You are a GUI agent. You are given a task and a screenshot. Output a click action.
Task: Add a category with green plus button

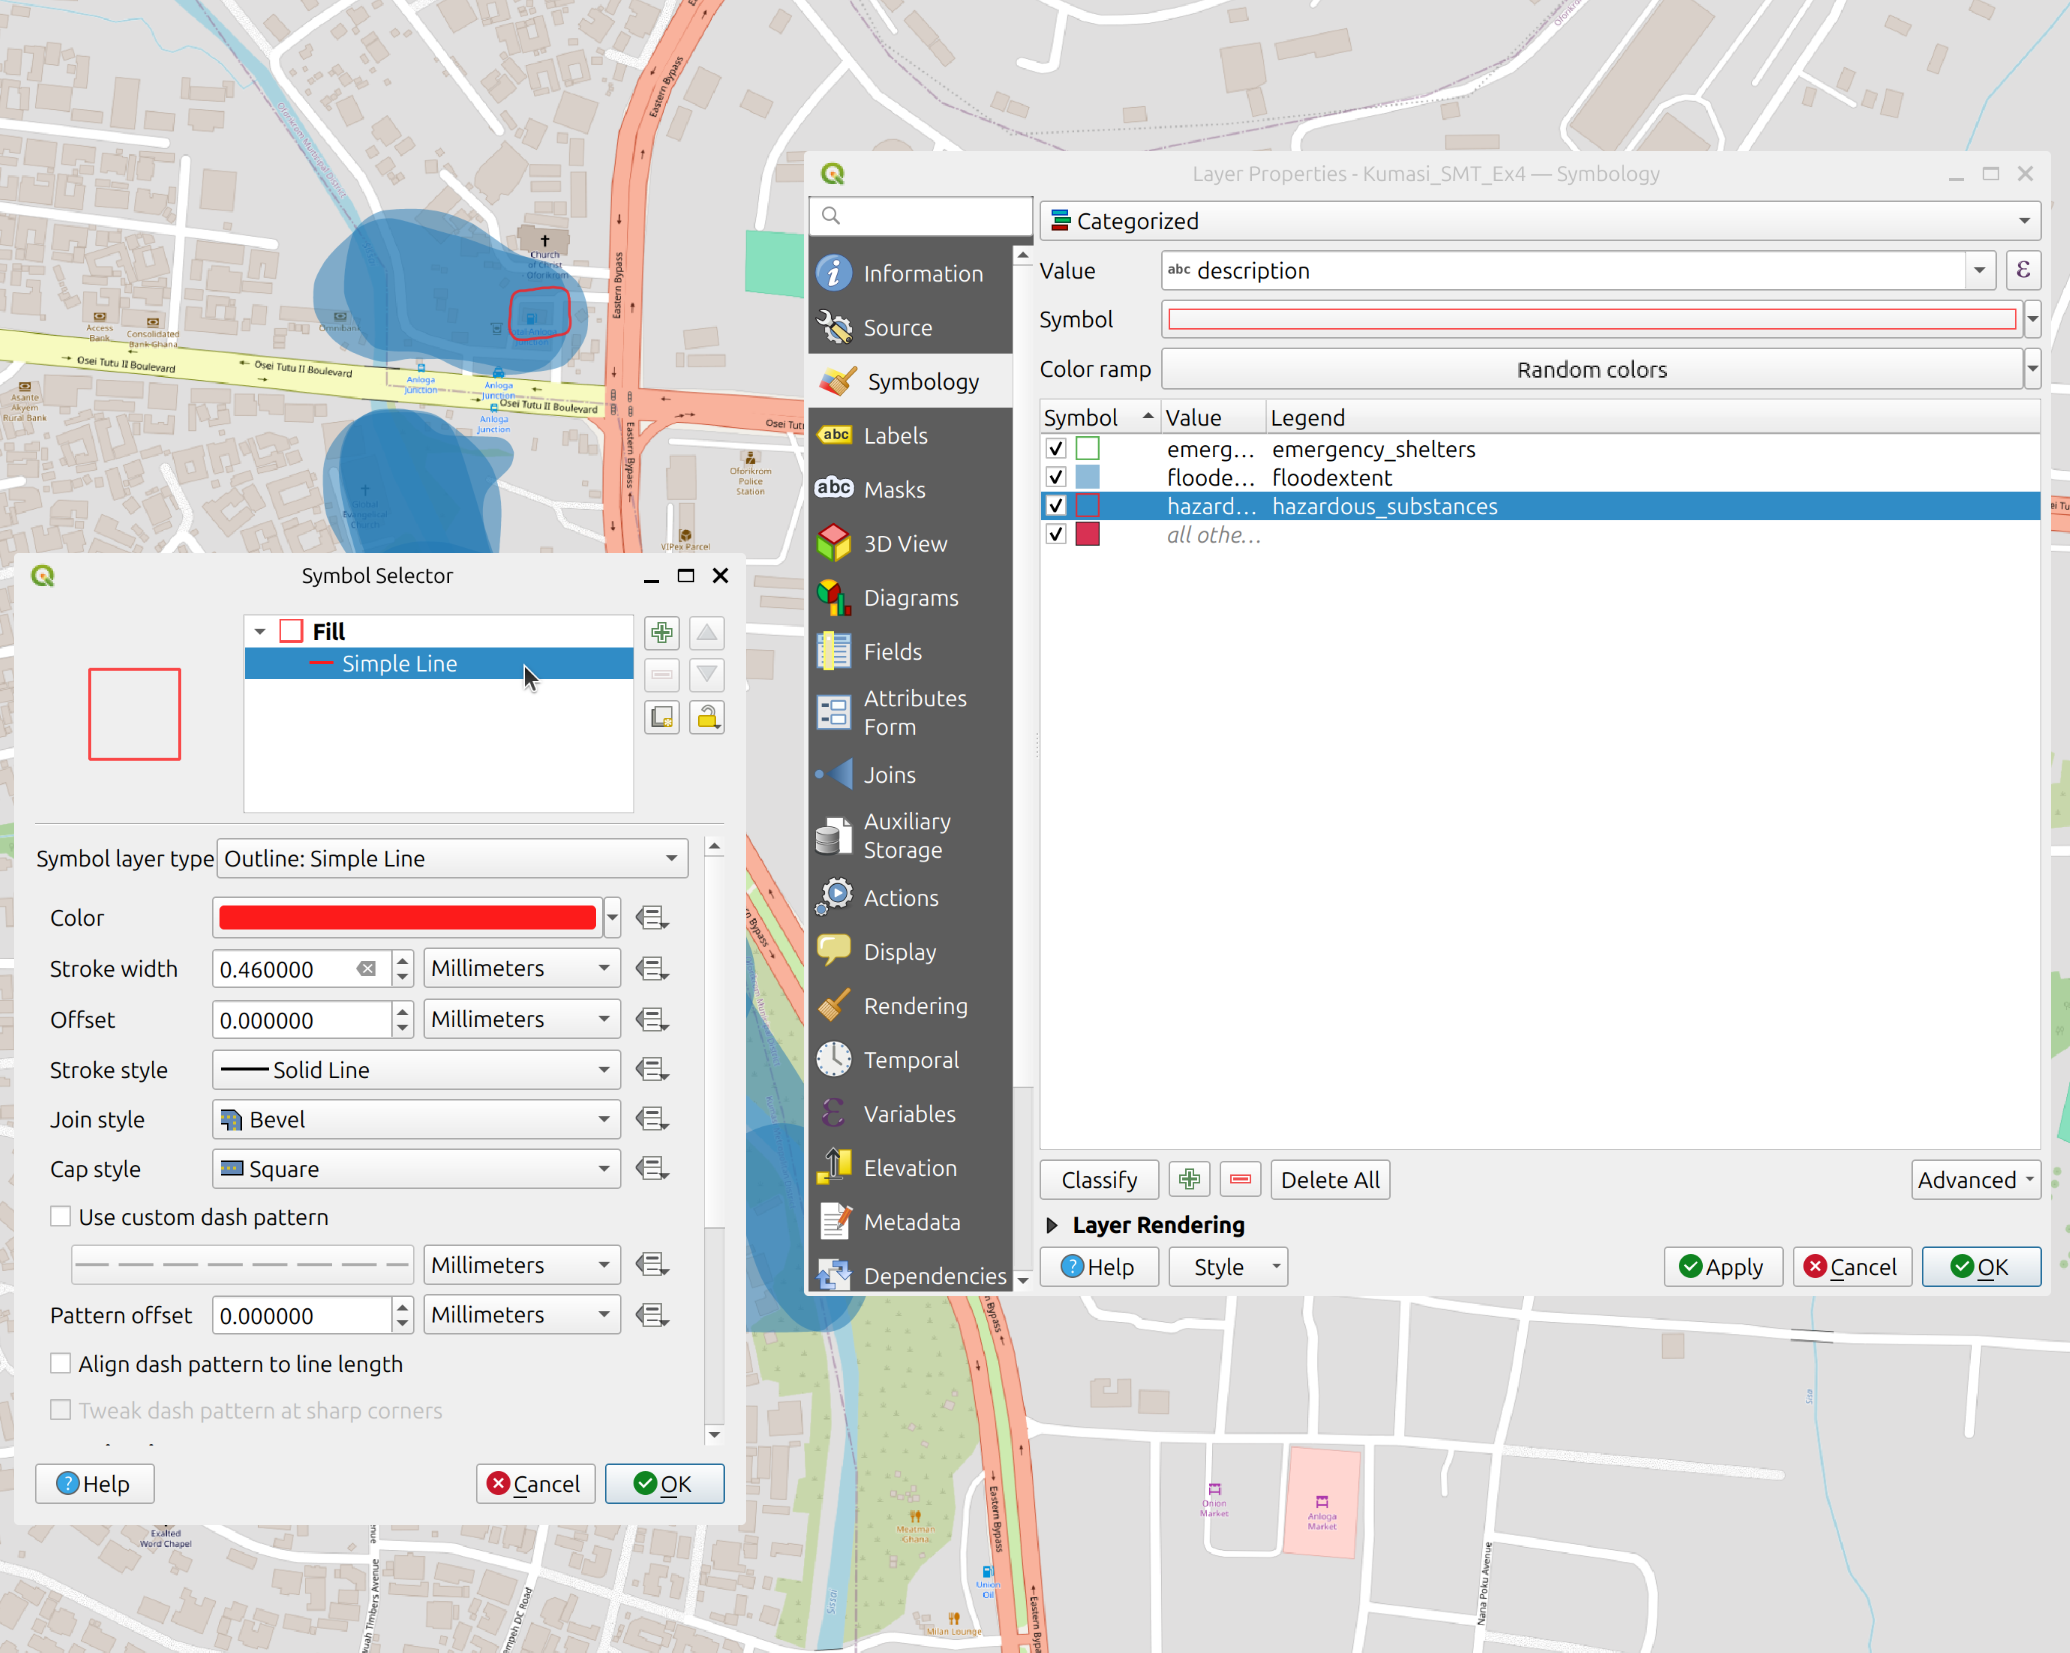coord(1189,1179)
